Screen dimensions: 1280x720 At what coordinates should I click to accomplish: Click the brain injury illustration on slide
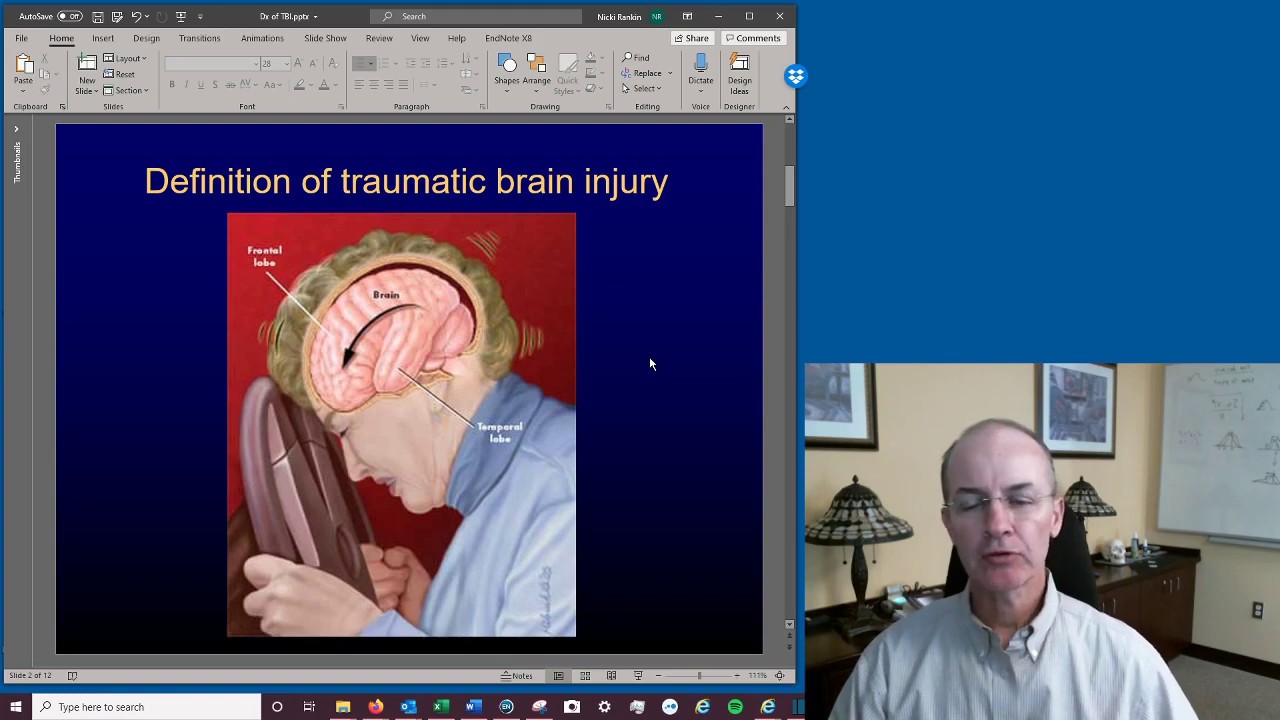[401, 425]
